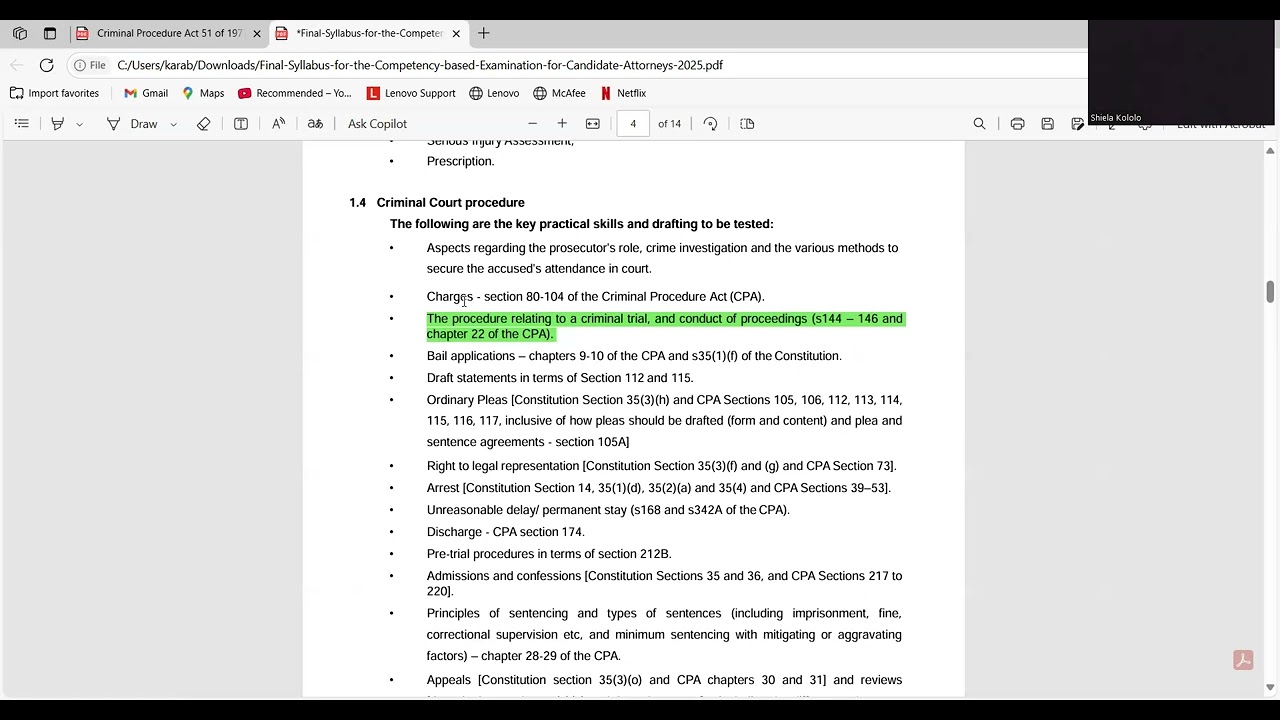The width and height of the screenshot is (1280, 720).
Task: Open the McAfee bookmark
Action: 560,93
